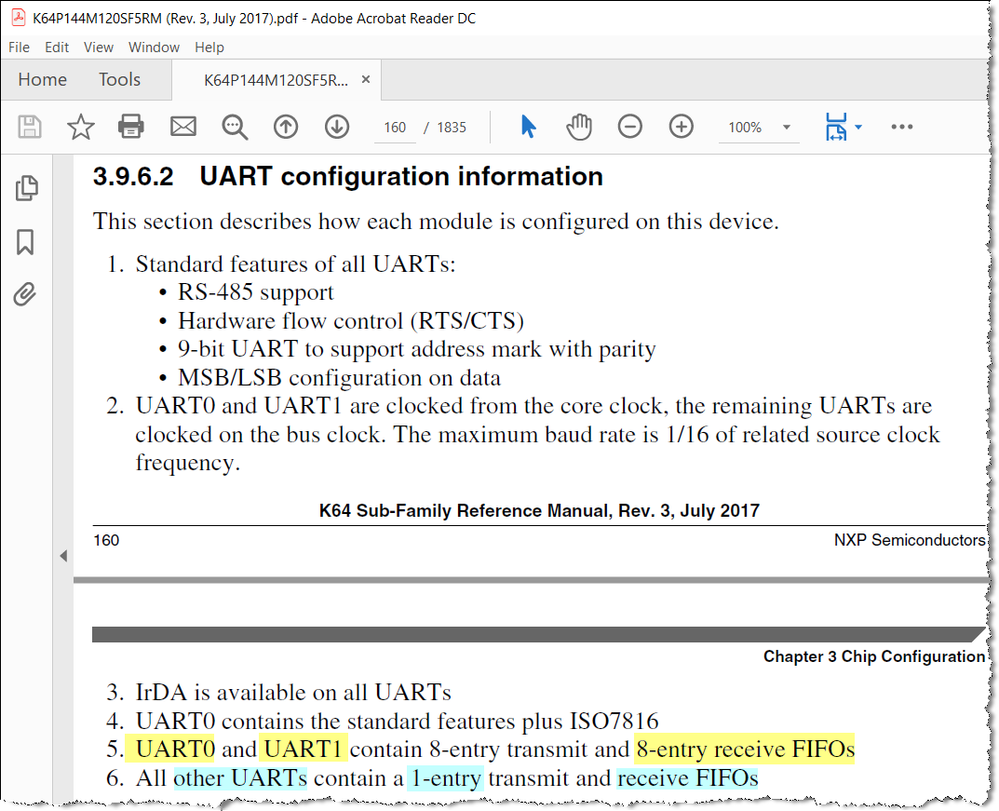Open the Find text magnifier tool

[234, 127]
